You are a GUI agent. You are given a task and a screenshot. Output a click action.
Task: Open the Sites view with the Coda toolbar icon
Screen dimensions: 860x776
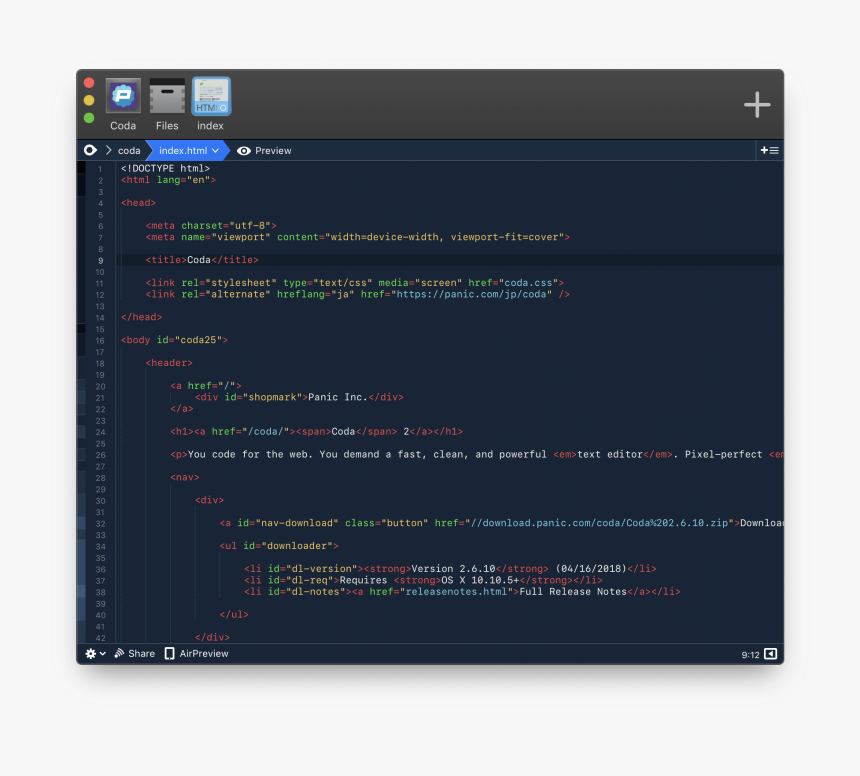[x=122, y=96]
